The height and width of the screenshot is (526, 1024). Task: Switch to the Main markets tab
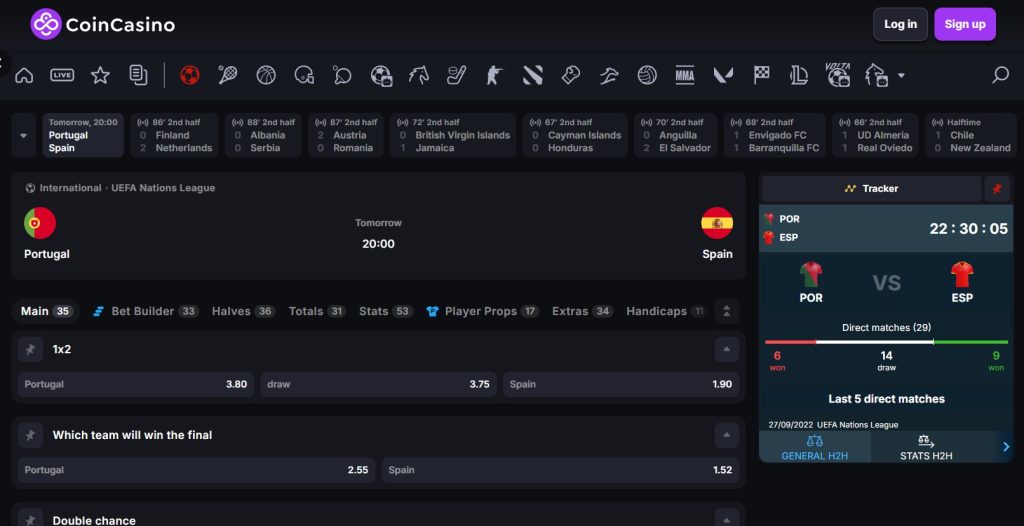pos(46,311)
